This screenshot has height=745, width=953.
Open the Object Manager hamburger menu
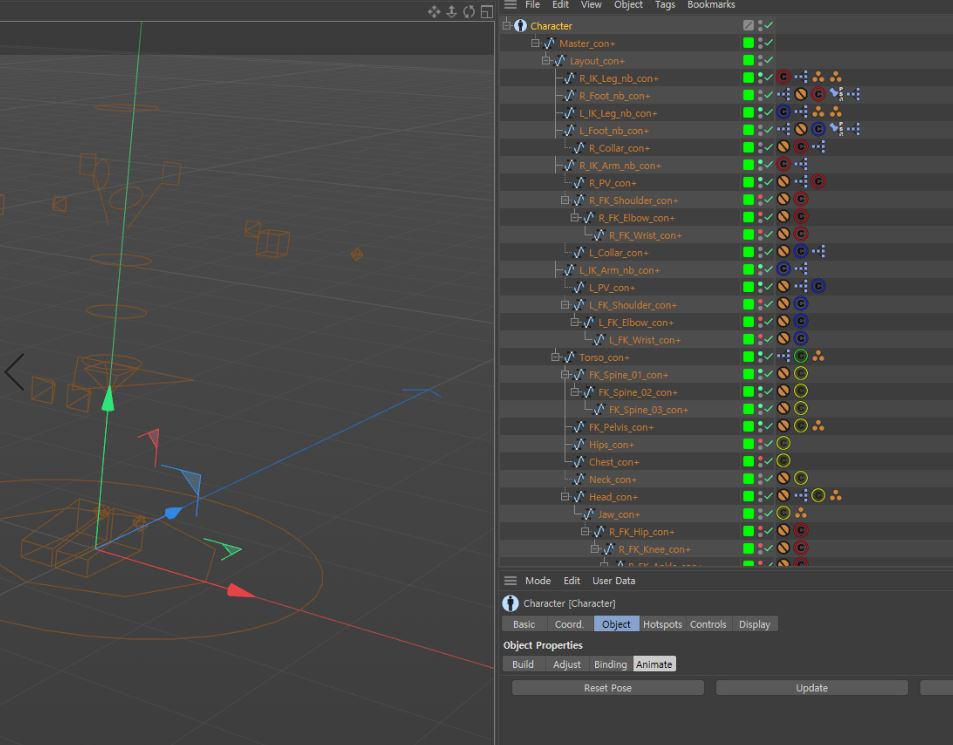pyautogui.click(x=510, y=5)
